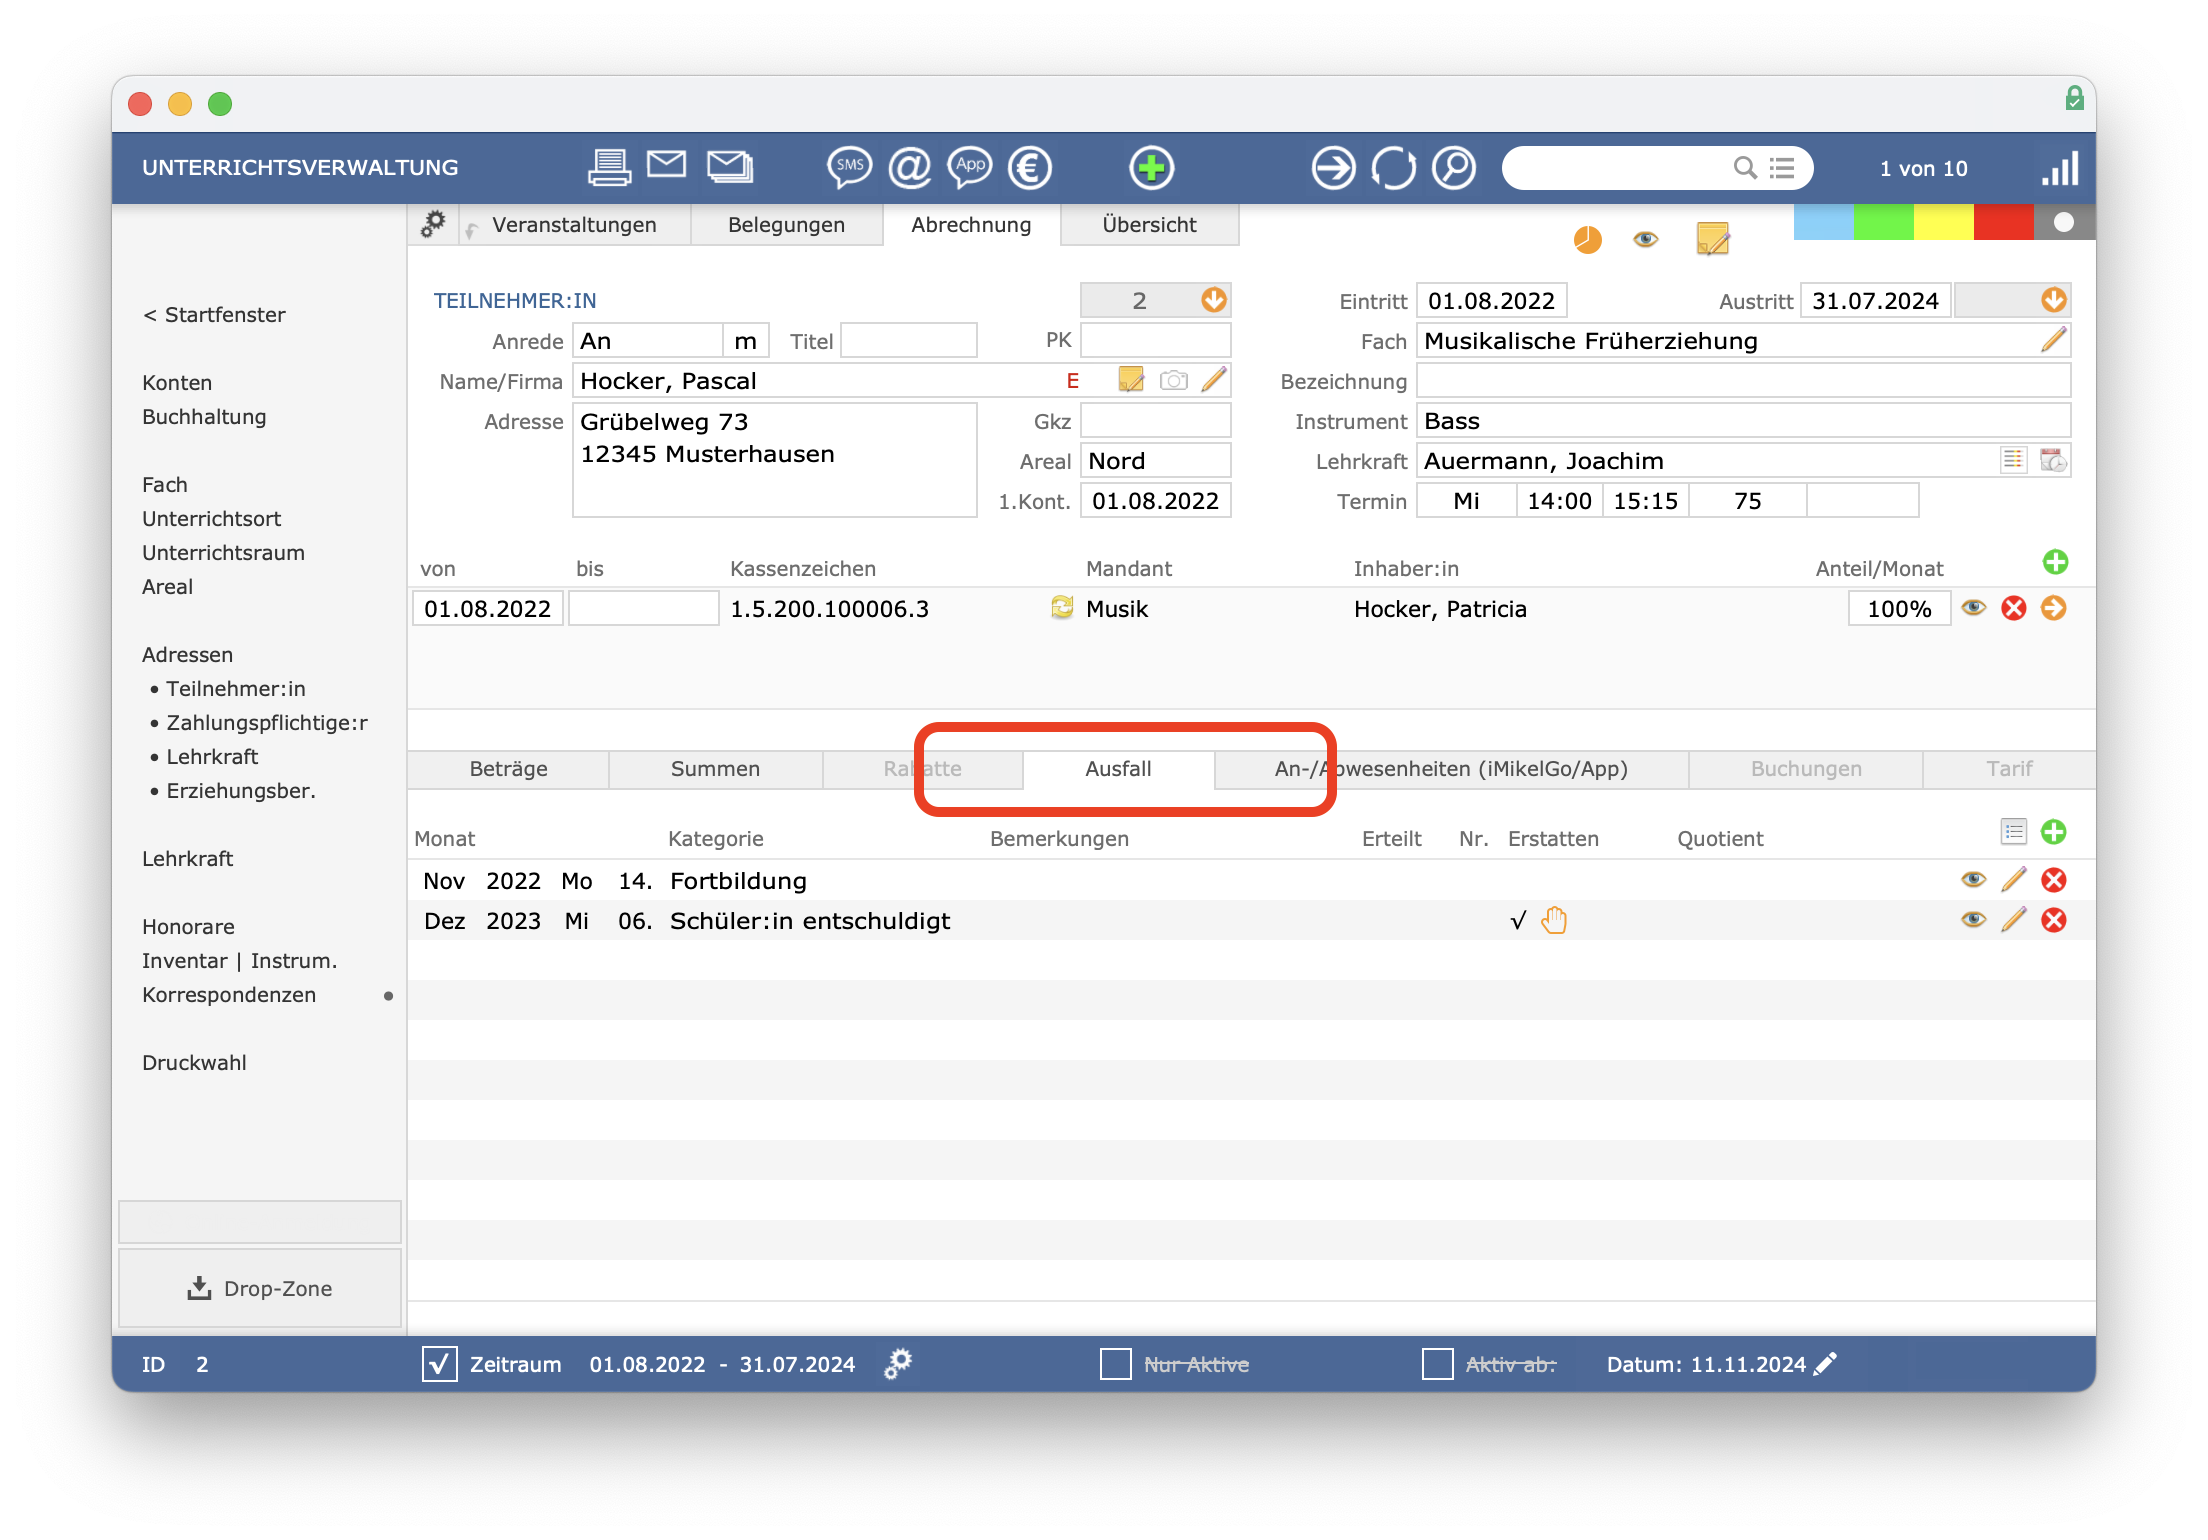The image size is (2208, 1540).
Task: Open the orange pie chart icon
Action: pos(1587,240)
